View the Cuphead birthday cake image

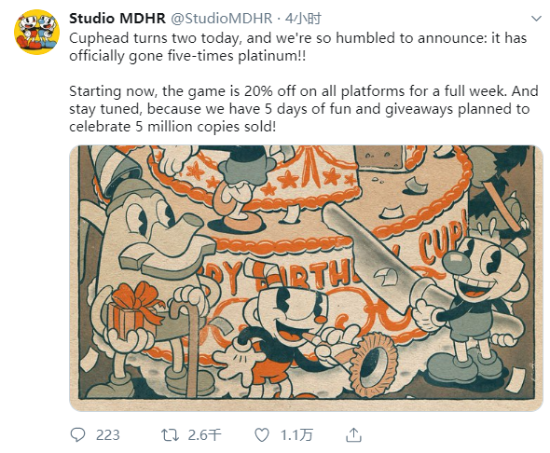tap(306, 278)
